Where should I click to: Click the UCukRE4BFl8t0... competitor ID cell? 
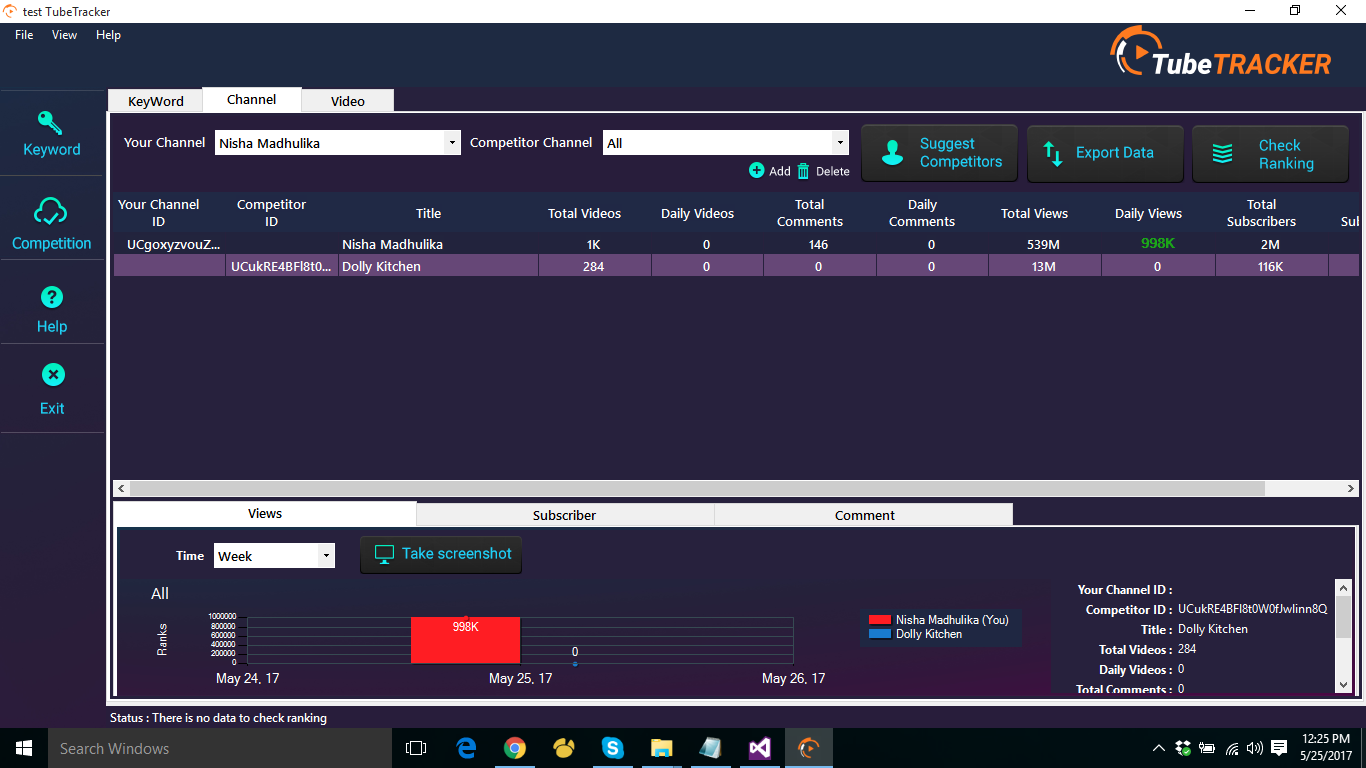click(x=282, y=266)
